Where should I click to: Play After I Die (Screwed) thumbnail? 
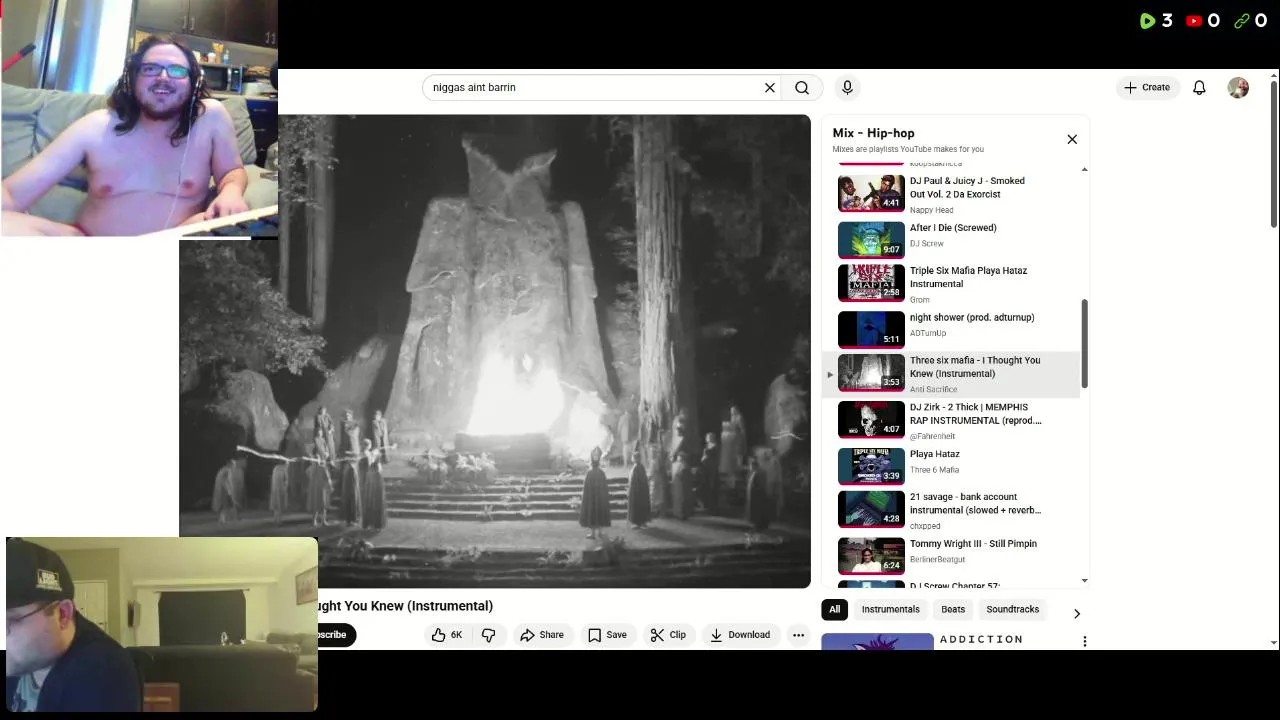[871, 240]
